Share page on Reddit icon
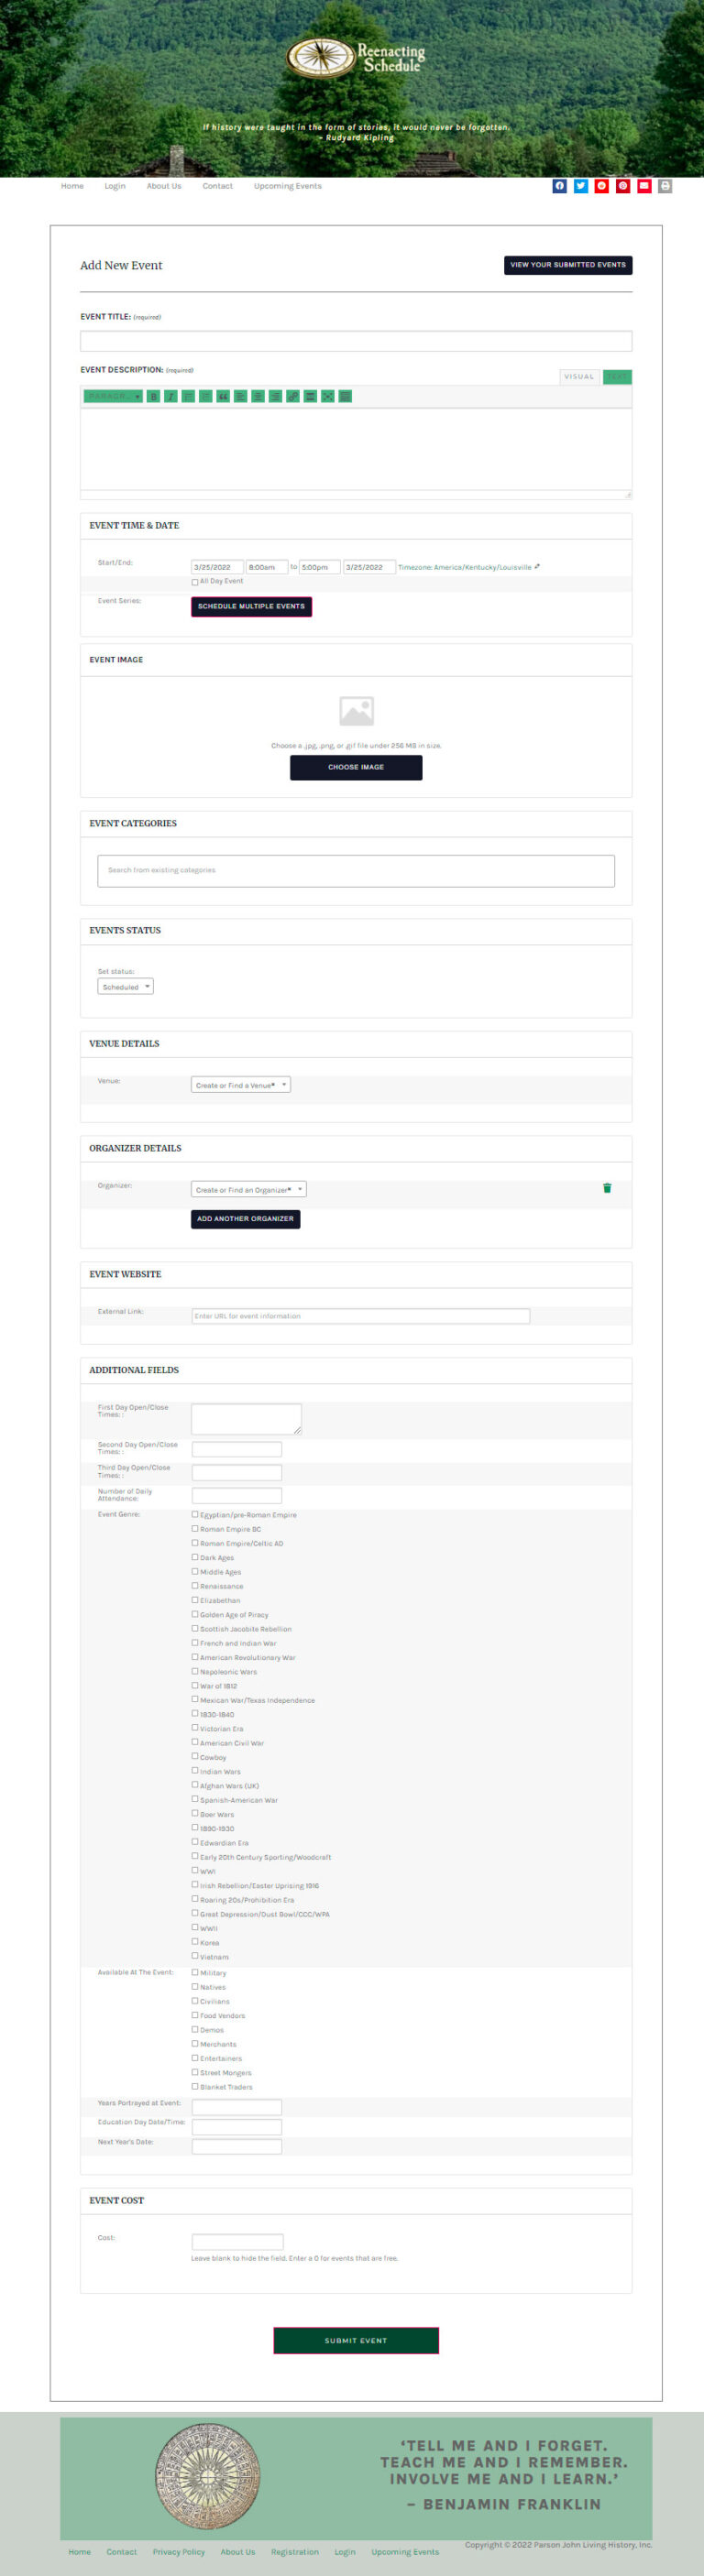This screenshot has height=2576, width=704. click(x=601, y=186)
